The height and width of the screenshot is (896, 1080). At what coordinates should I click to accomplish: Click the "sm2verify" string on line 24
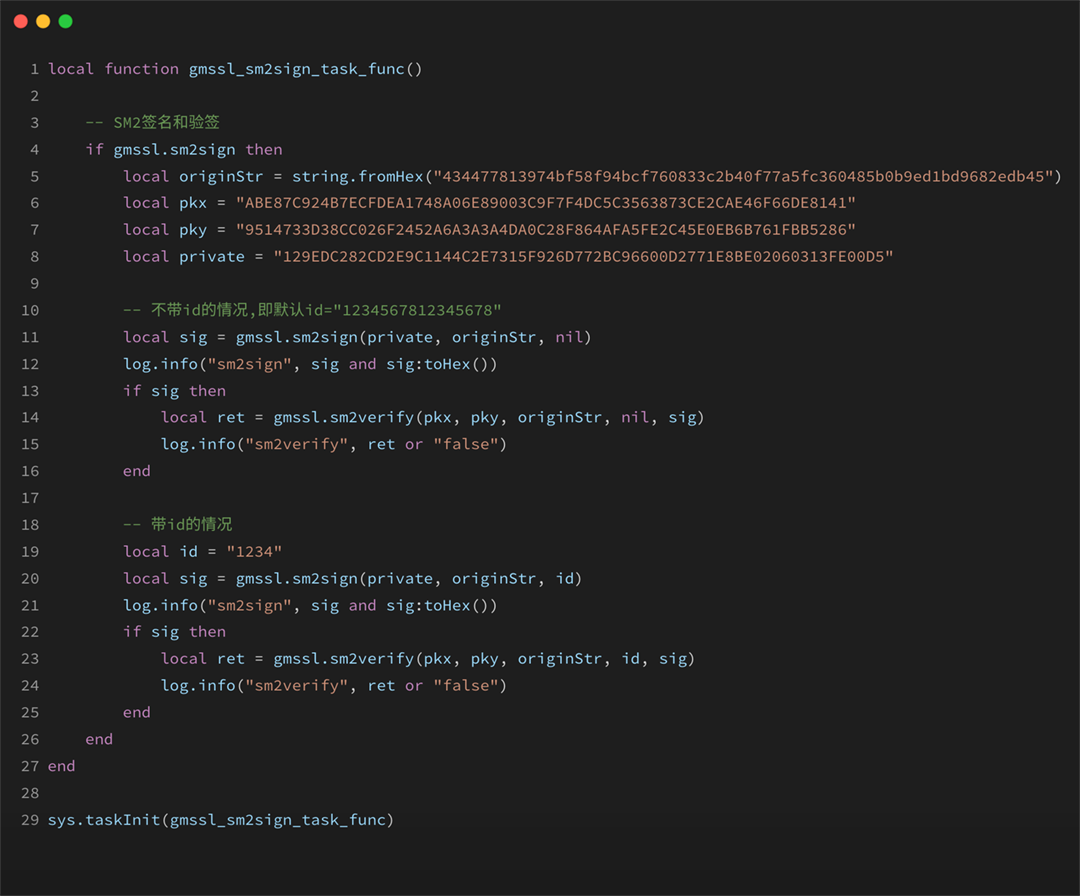pyautogui.click(x=297, y=685)
